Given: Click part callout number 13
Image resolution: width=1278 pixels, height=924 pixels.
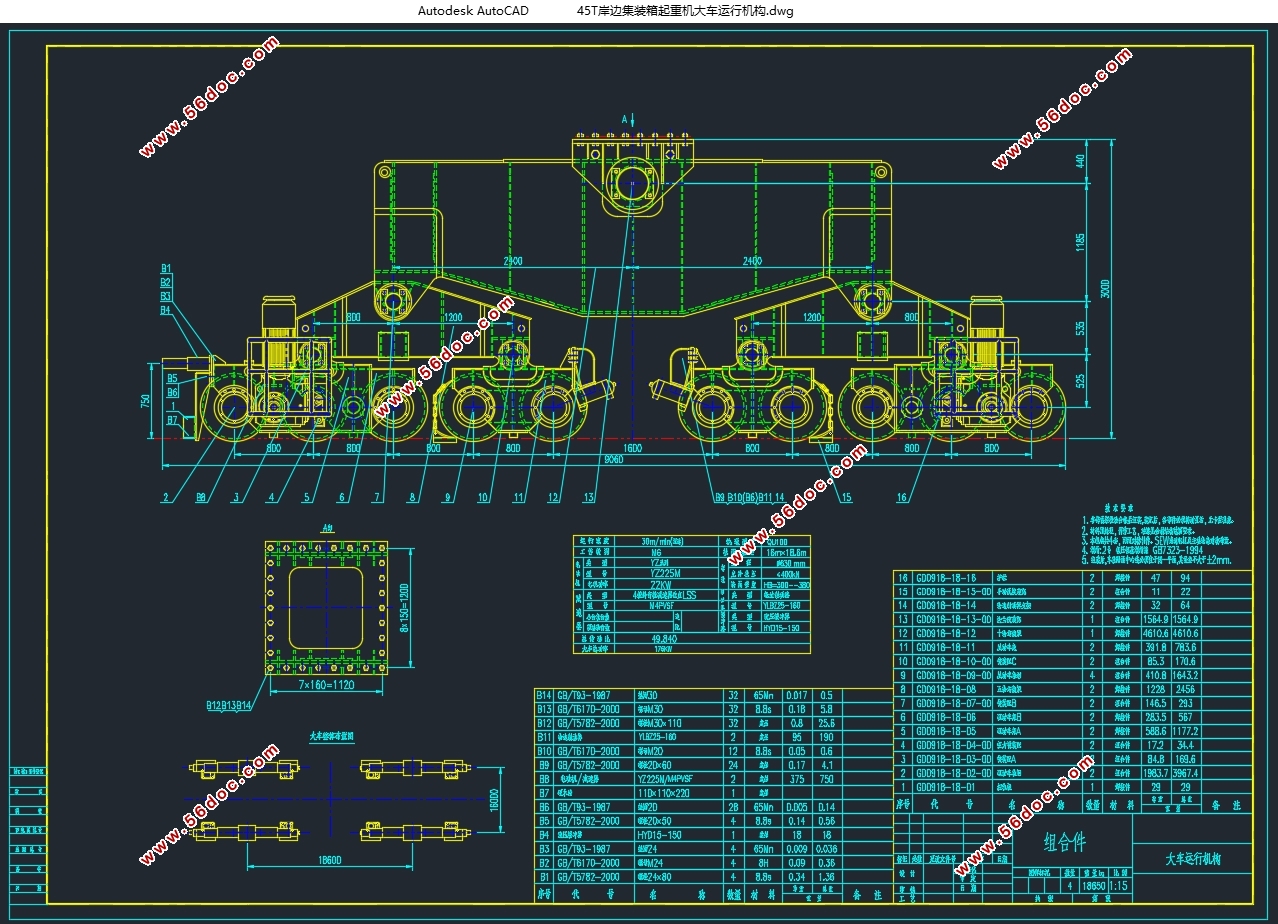Looking at the screenshot, I should 588,497.
